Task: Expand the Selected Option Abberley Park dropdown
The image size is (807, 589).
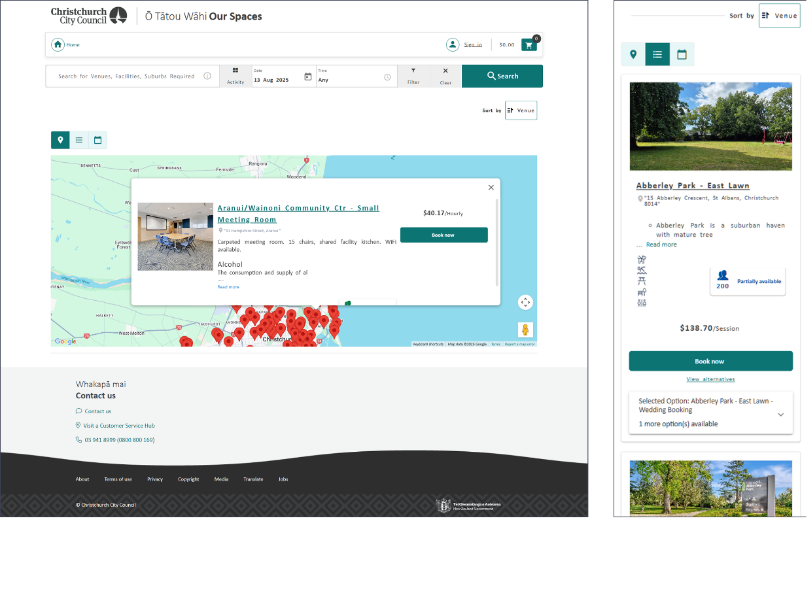Action: [x=780, y=413]
